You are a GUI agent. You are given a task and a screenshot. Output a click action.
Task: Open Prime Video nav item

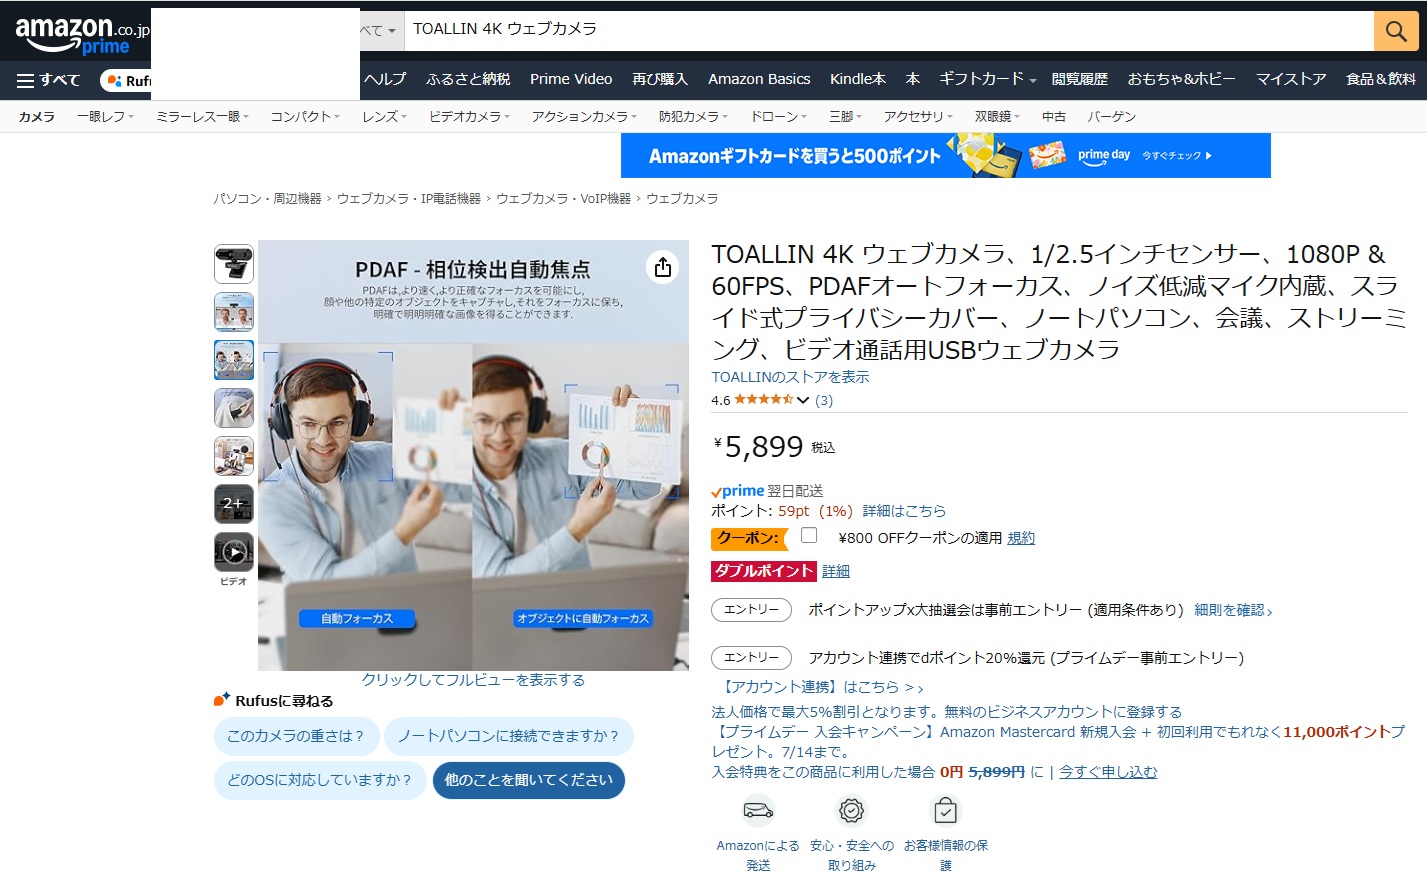[x=571, y=79]
